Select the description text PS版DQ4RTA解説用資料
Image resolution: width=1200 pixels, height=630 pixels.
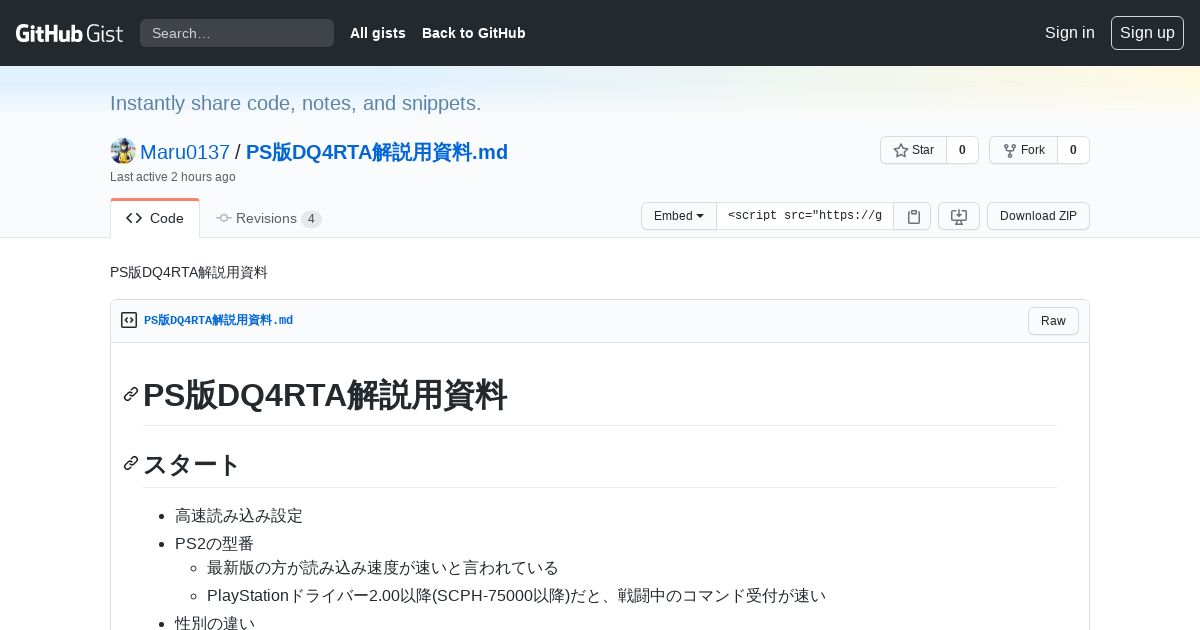(189, 272)
